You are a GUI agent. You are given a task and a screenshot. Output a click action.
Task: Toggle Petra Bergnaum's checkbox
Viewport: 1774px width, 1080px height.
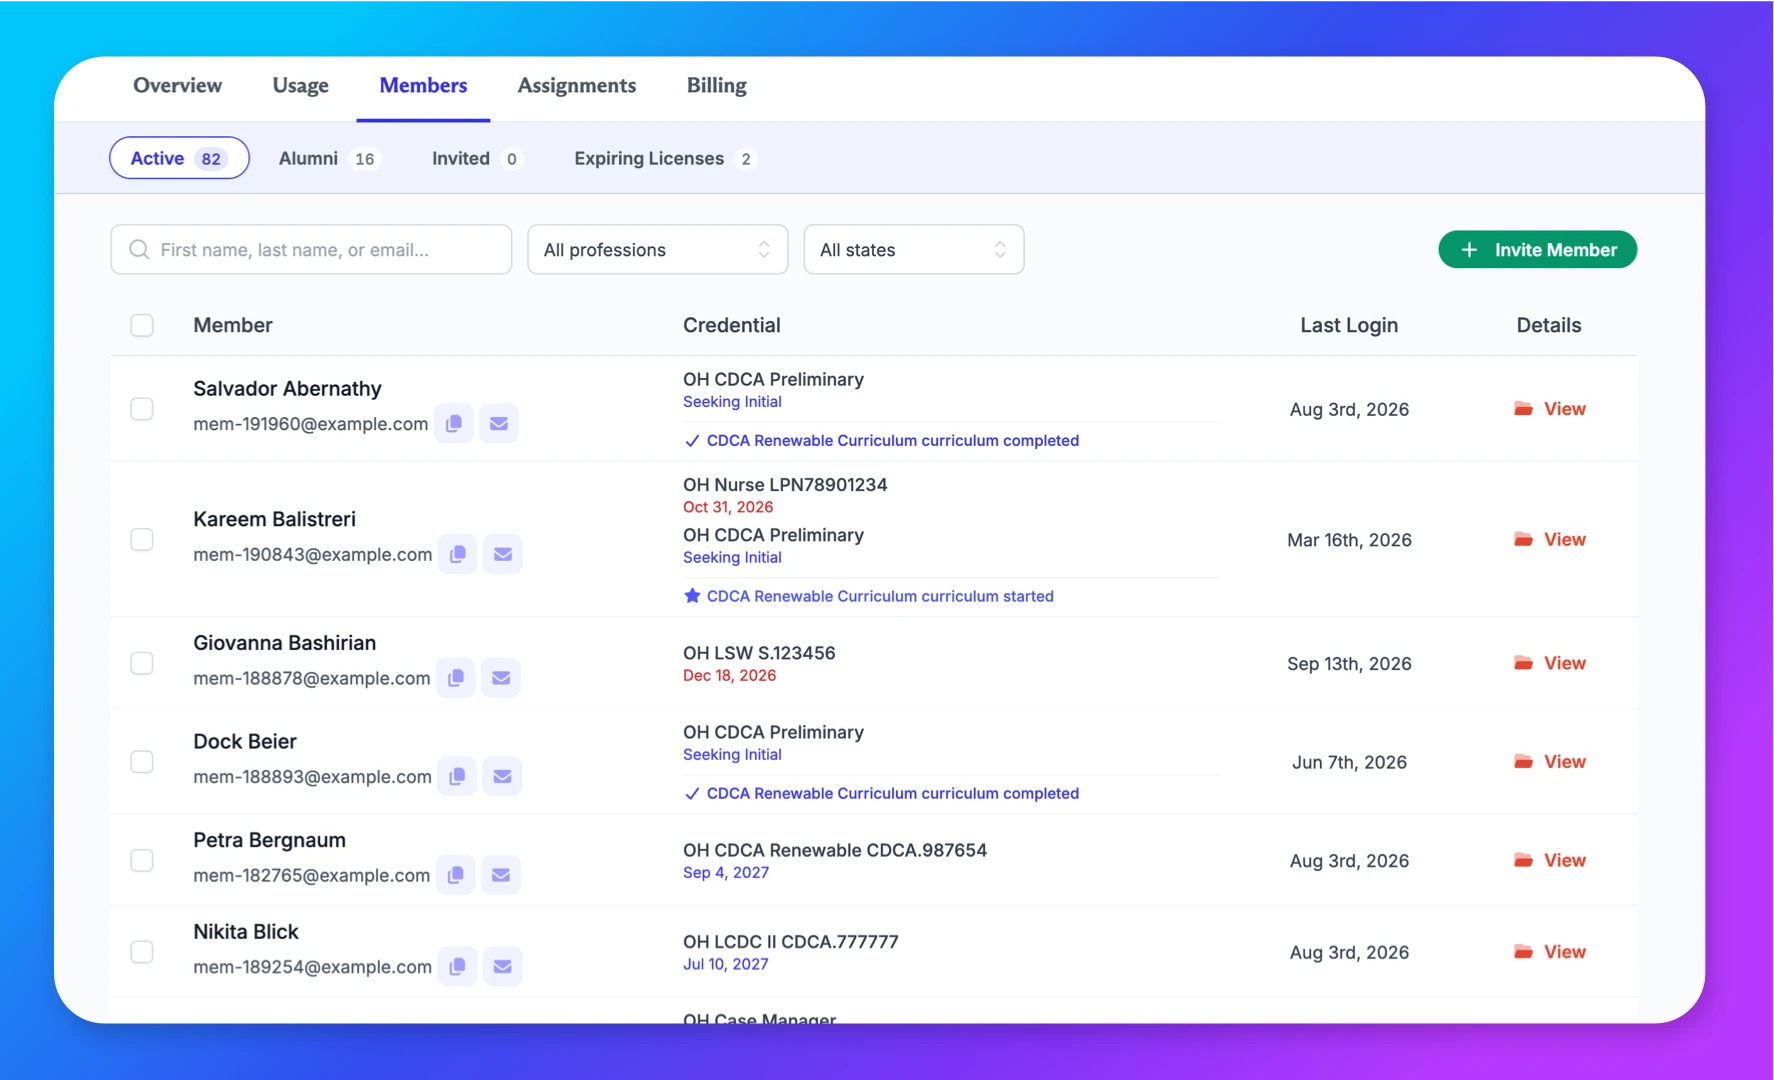[x=142, y=861]
